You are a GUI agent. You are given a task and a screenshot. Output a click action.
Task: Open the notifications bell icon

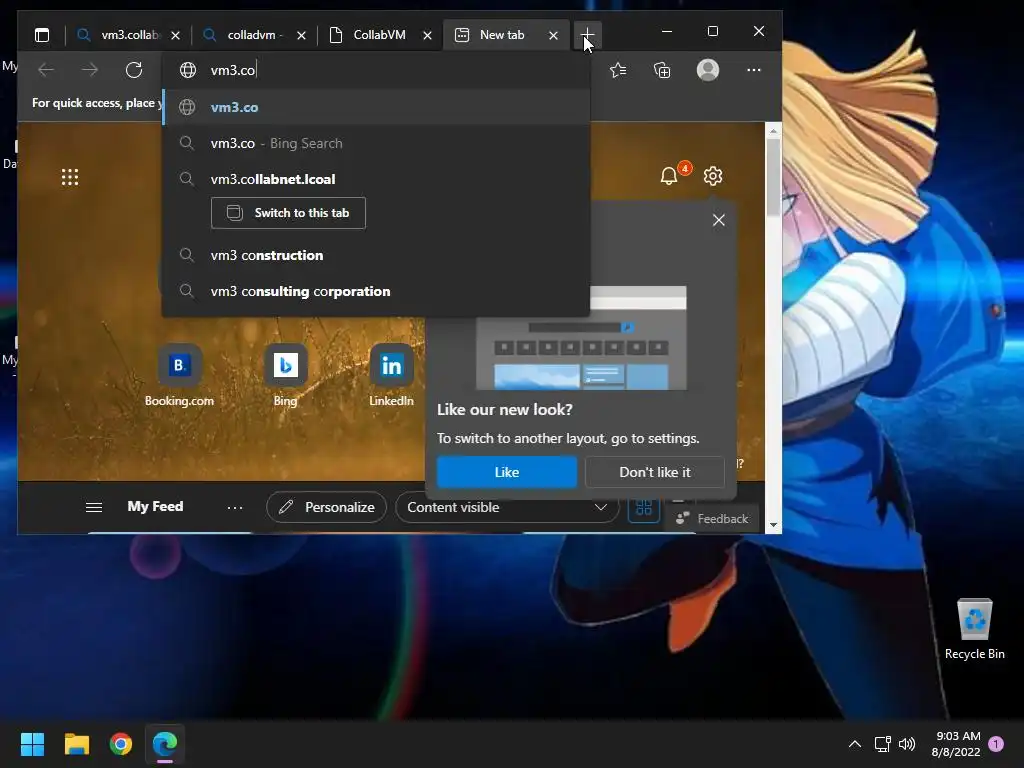(x=669, y=176)
